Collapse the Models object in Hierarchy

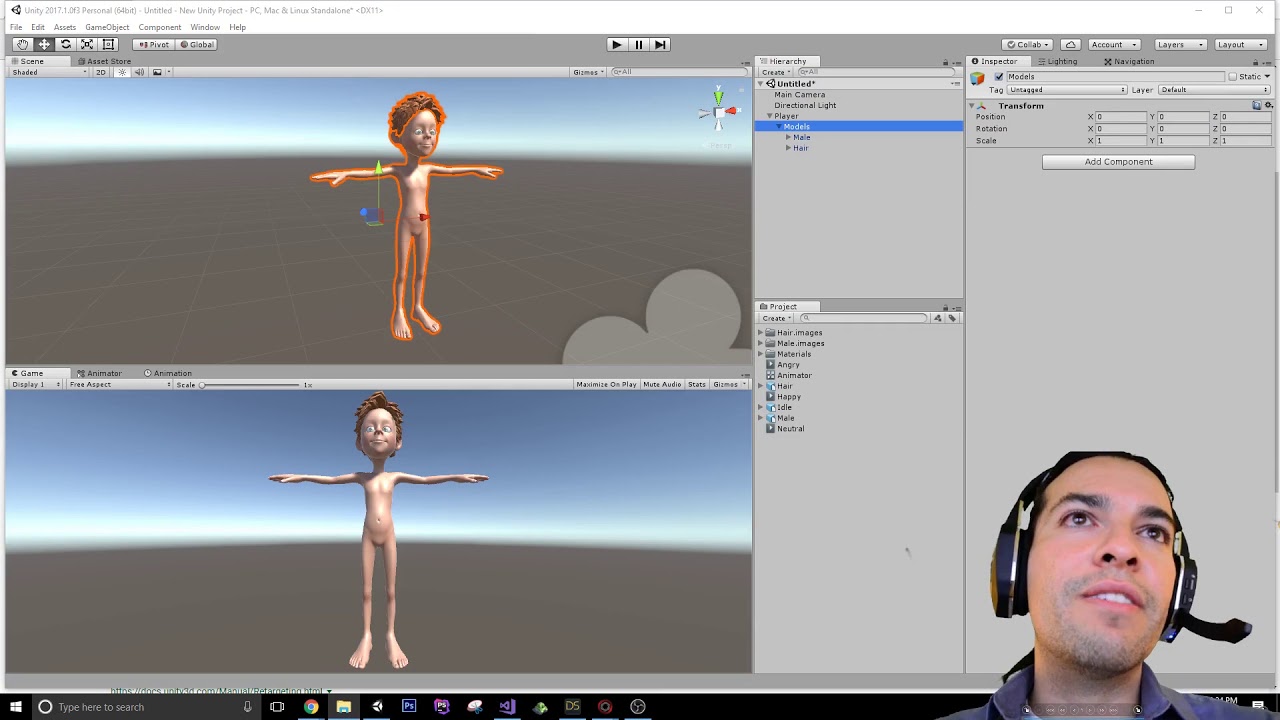coord(780,127)
